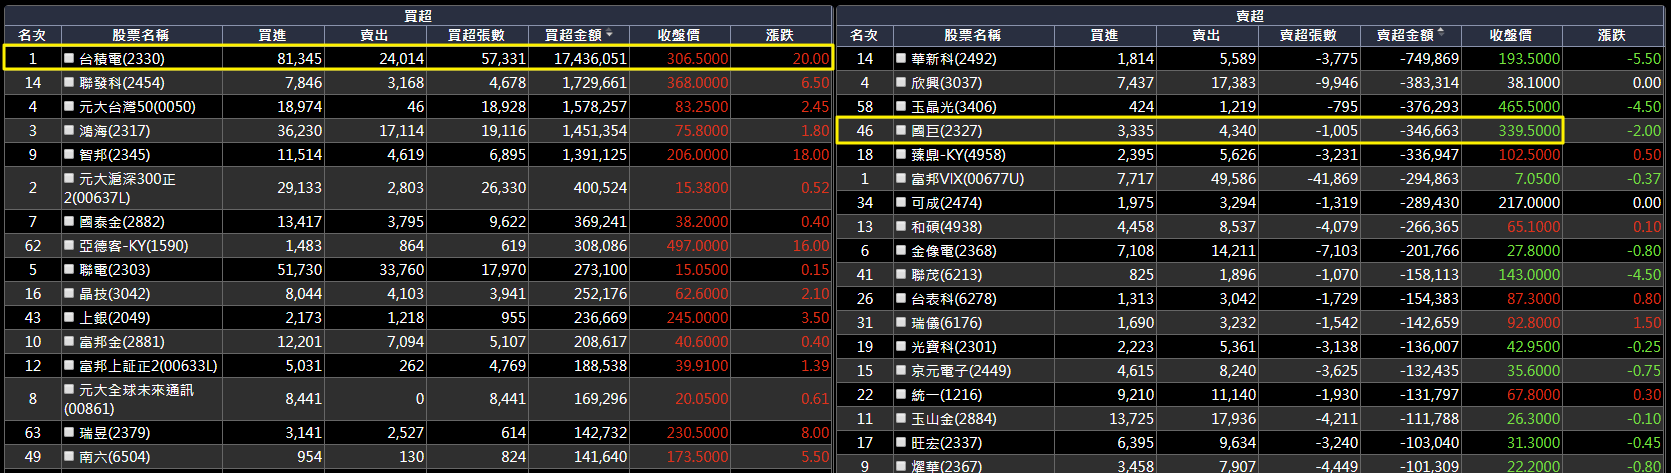The image size is (1671, 473).
Task: Click net-sell amount -346,663
Action: coord(1429,131)
